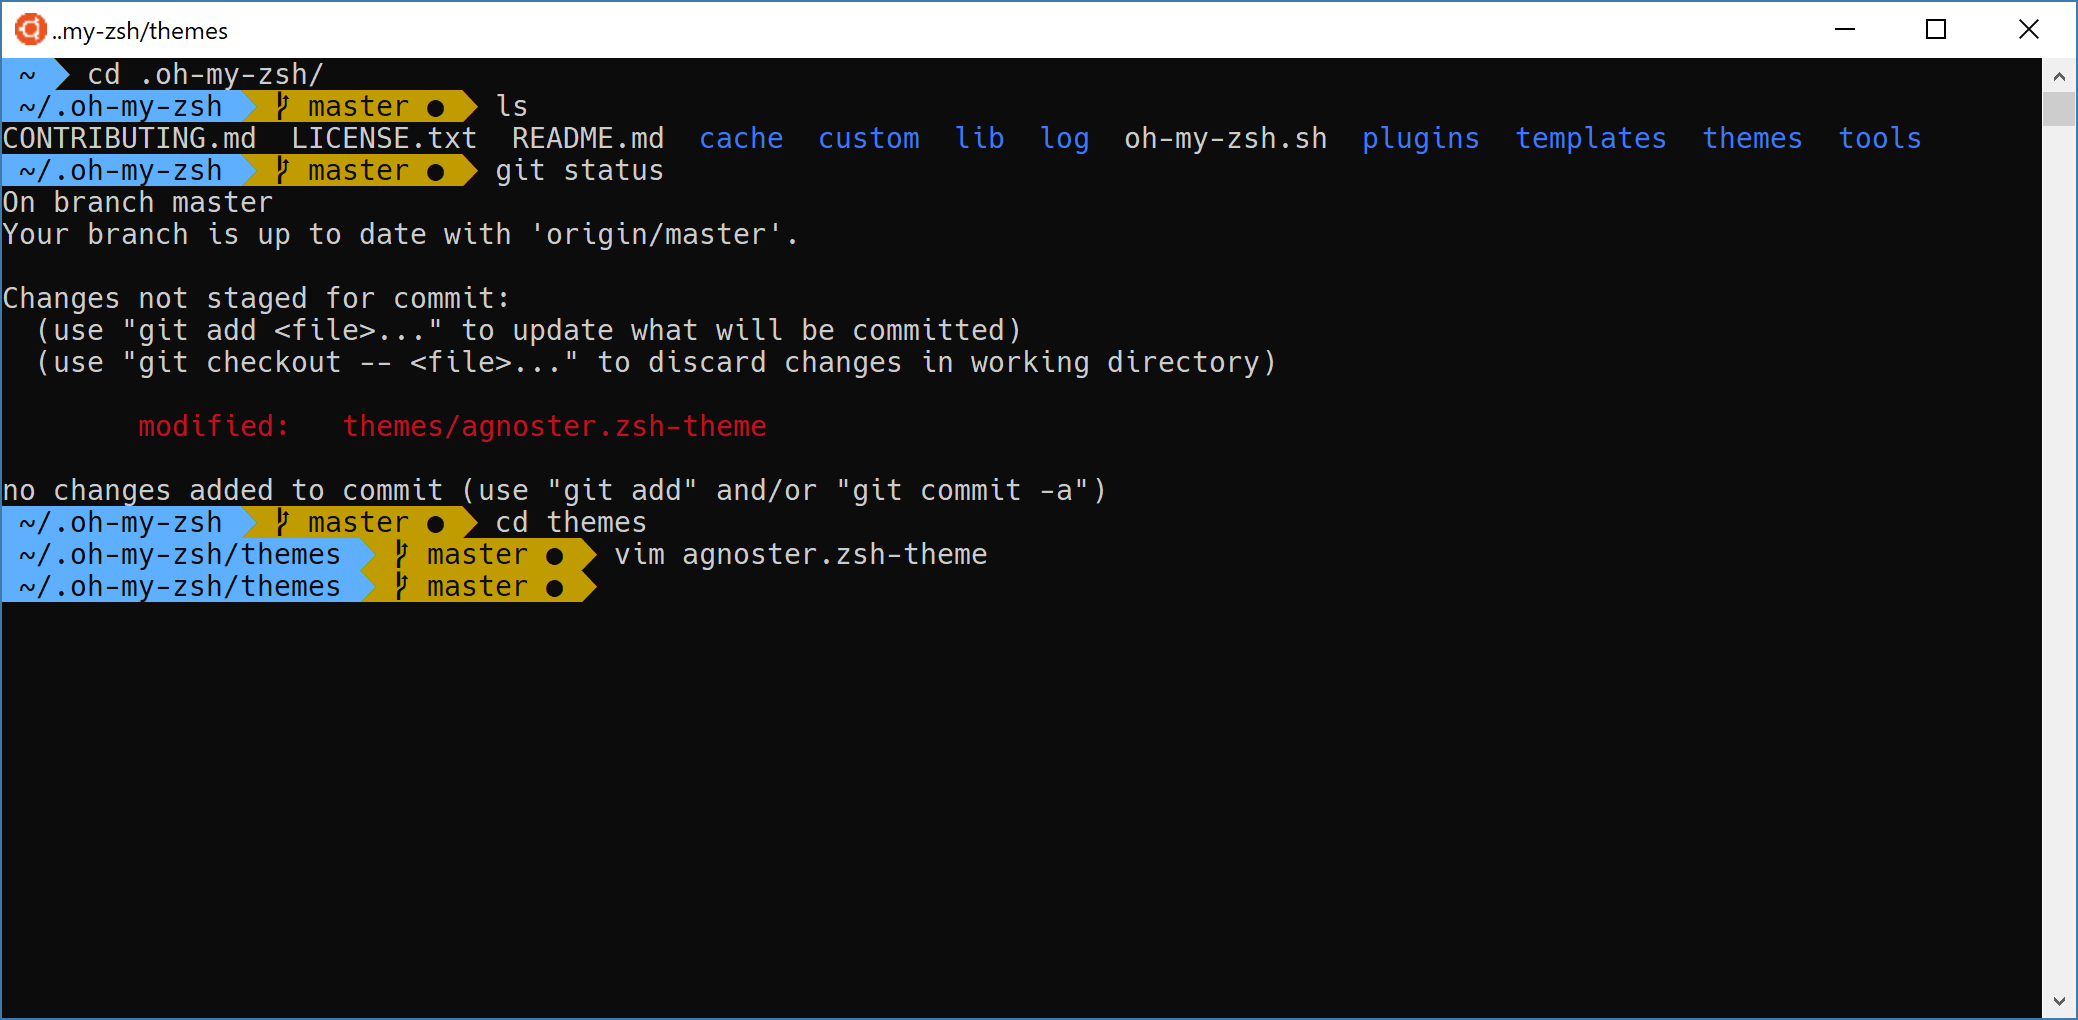Minimize the terminal window
This screenshot has height=1020, width=2078.
(1845, 30)
